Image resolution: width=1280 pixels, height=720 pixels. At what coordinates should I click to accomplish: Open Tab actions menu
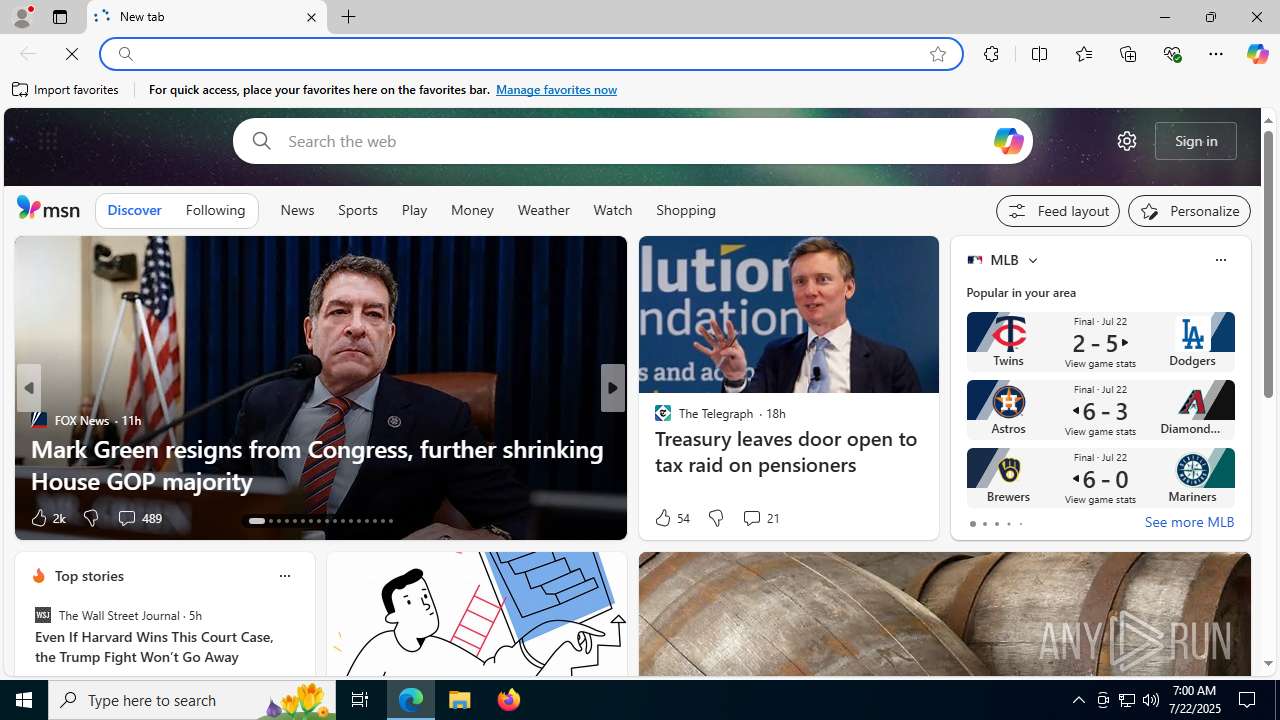coord(60,17)
